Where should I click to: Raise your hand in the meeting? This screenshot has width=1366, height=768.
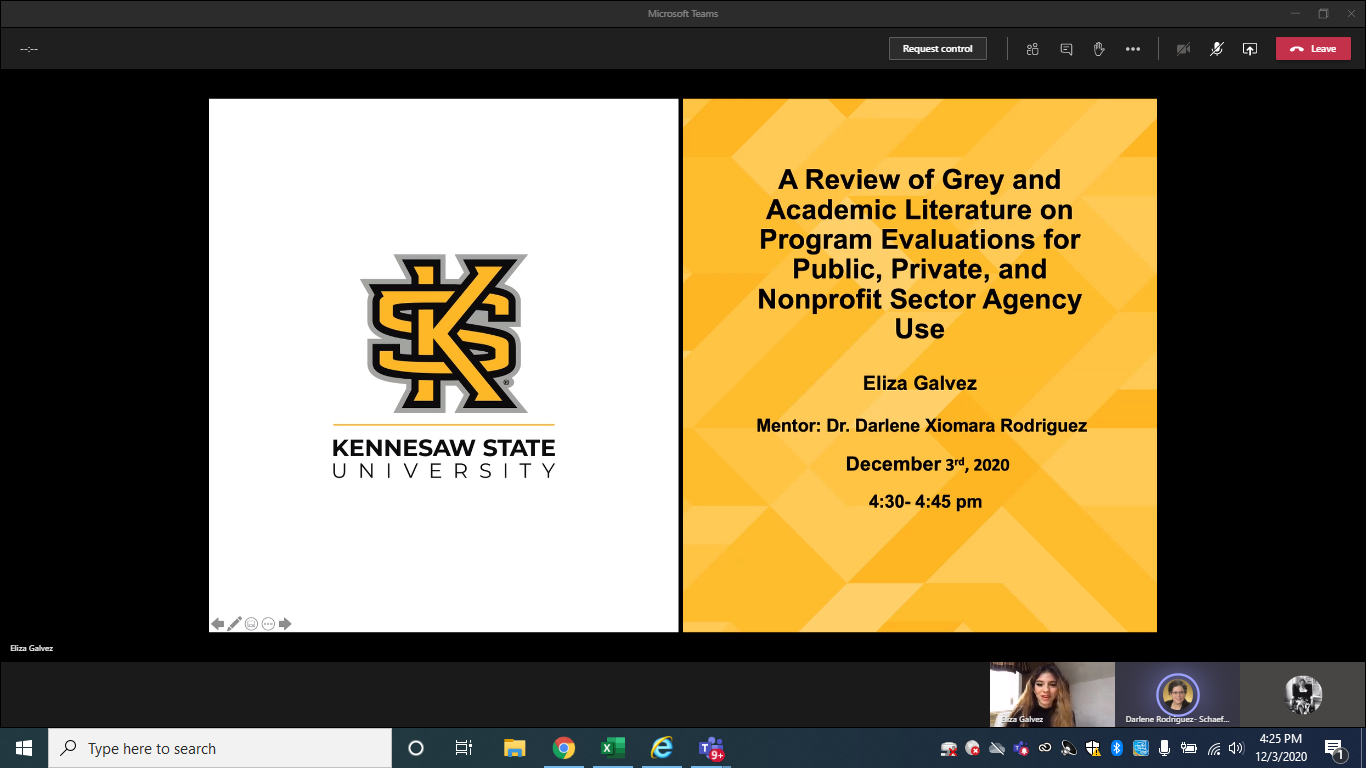[1099, 49]
